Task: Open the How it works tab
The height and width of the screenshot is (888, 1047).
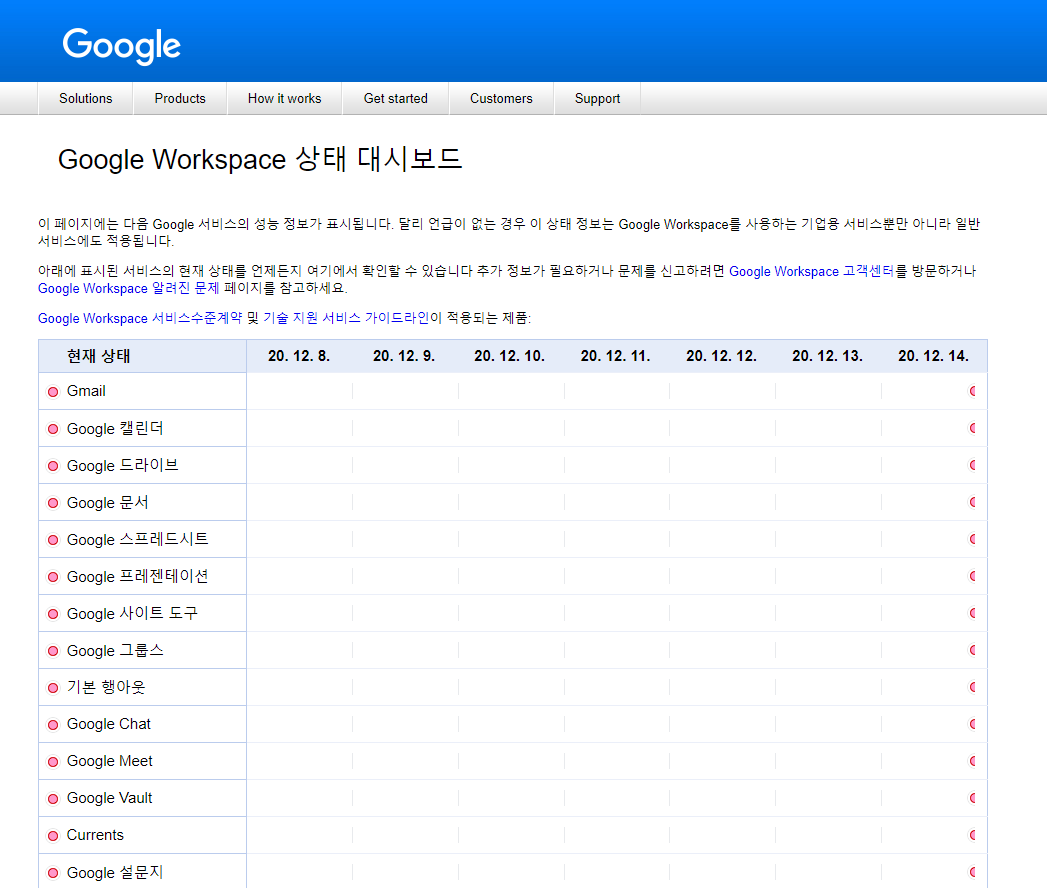Action: click(x=284, y=98)
